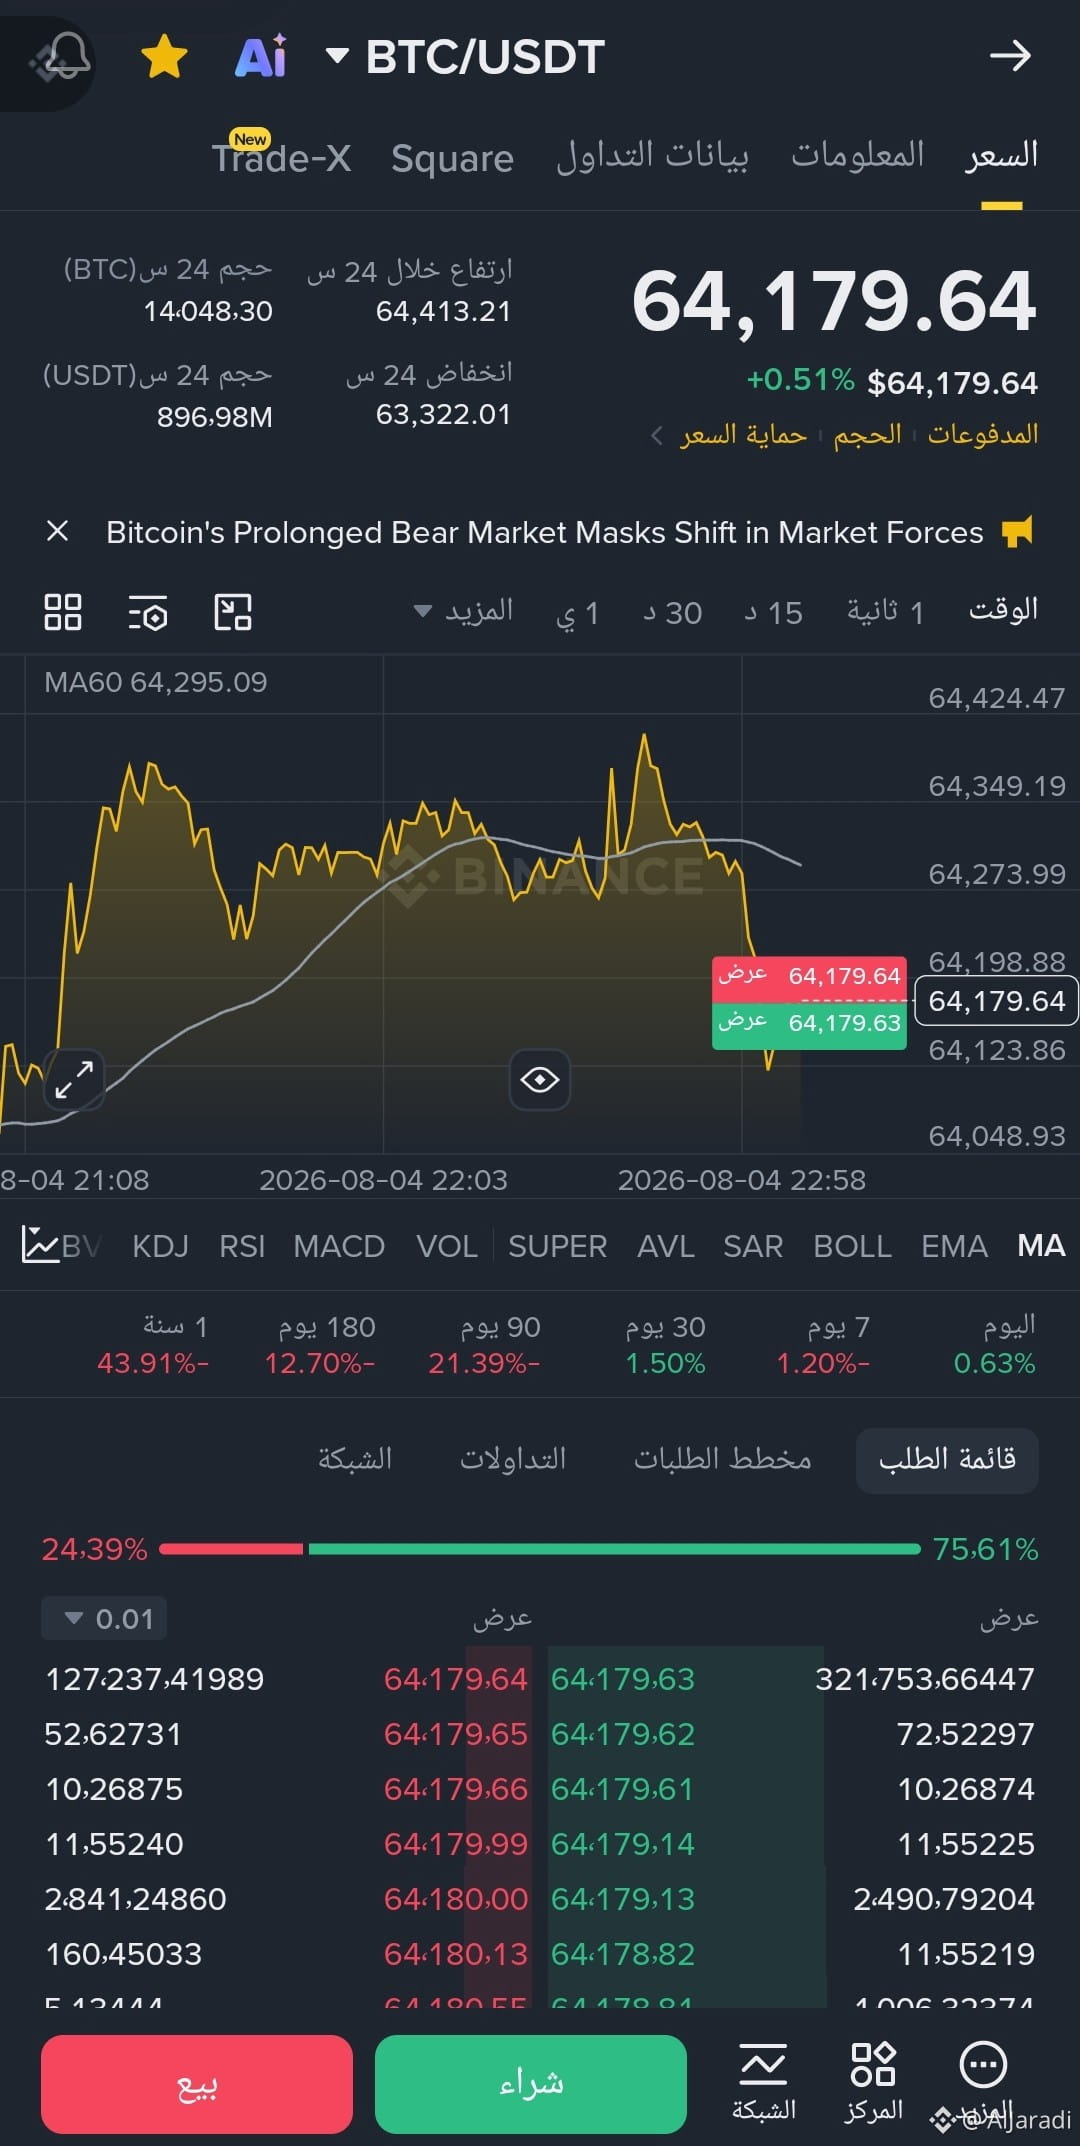Select the 15 د timeframe
The height and width of the screenshot is (2146, 1080).
coord(773,612)
